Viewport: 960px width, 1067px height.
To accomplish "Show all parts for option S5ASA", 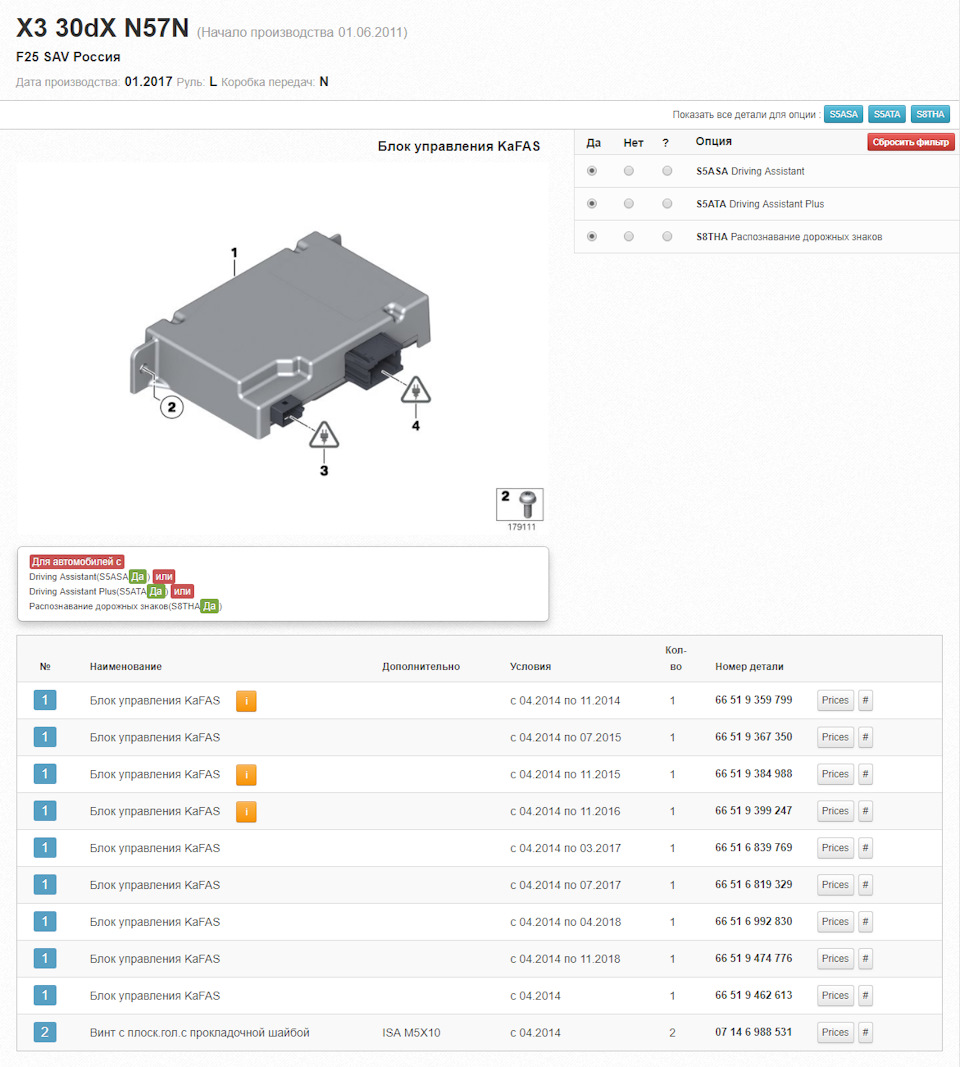I will [x=844, y=114].
